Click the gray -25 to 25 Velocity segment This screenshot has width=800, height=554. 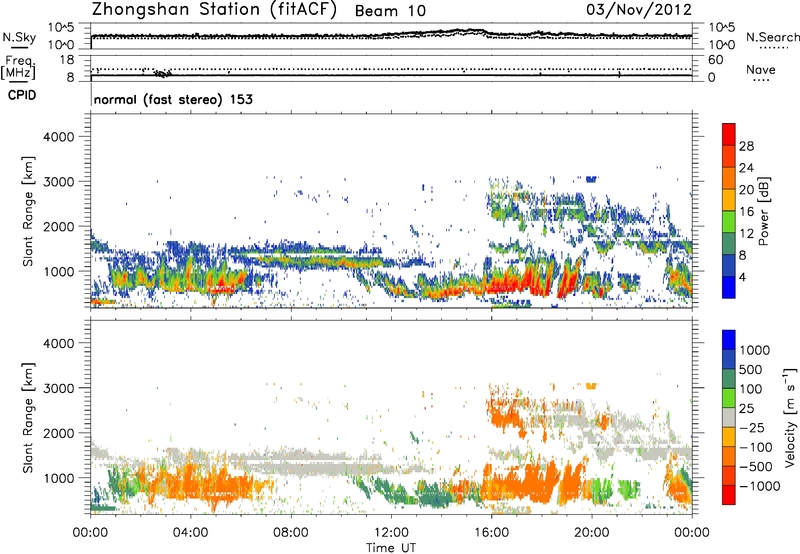pos(729,417)
